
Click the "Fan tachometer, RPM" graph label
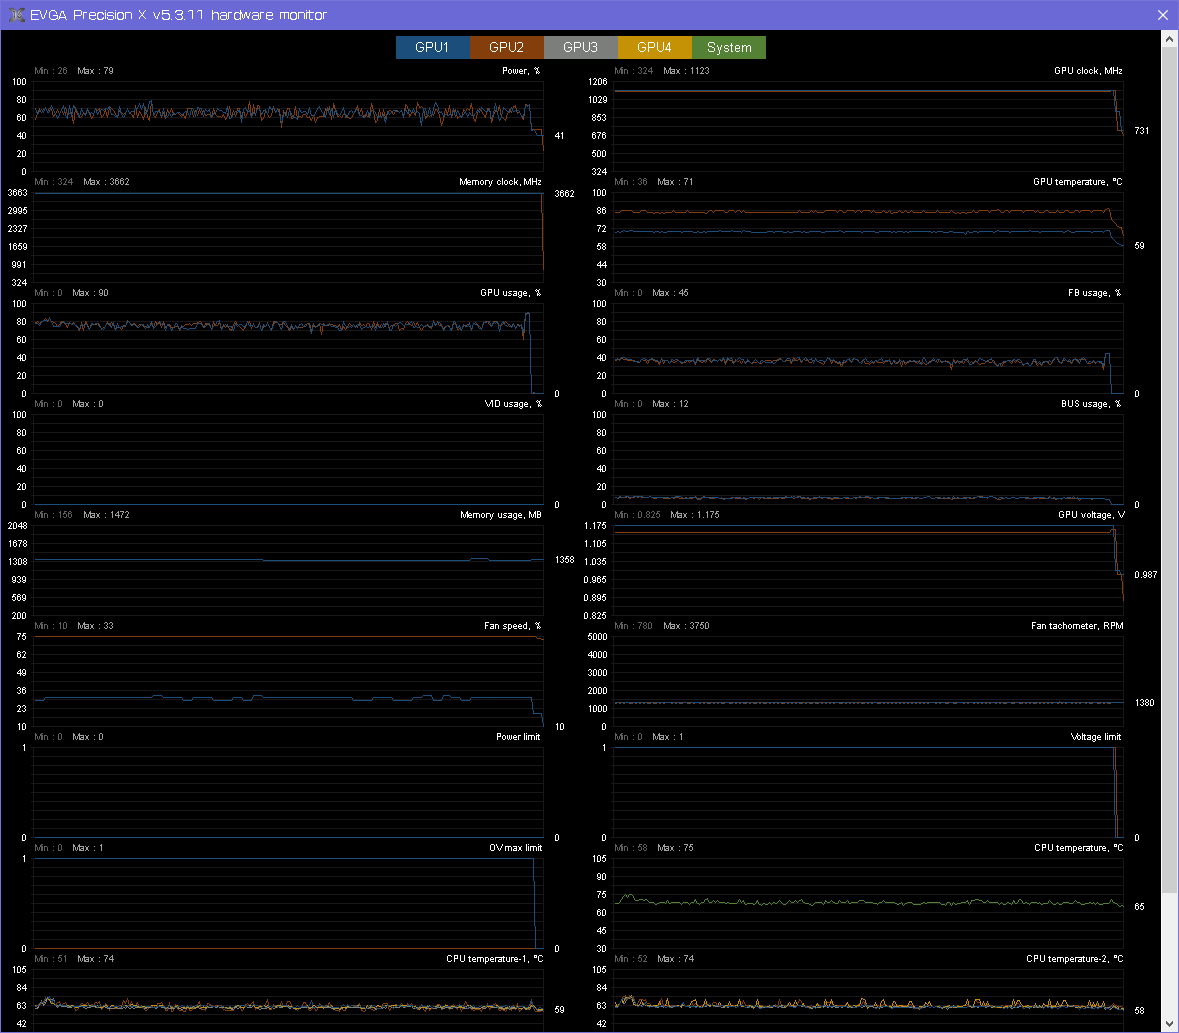click(1077, 626)
